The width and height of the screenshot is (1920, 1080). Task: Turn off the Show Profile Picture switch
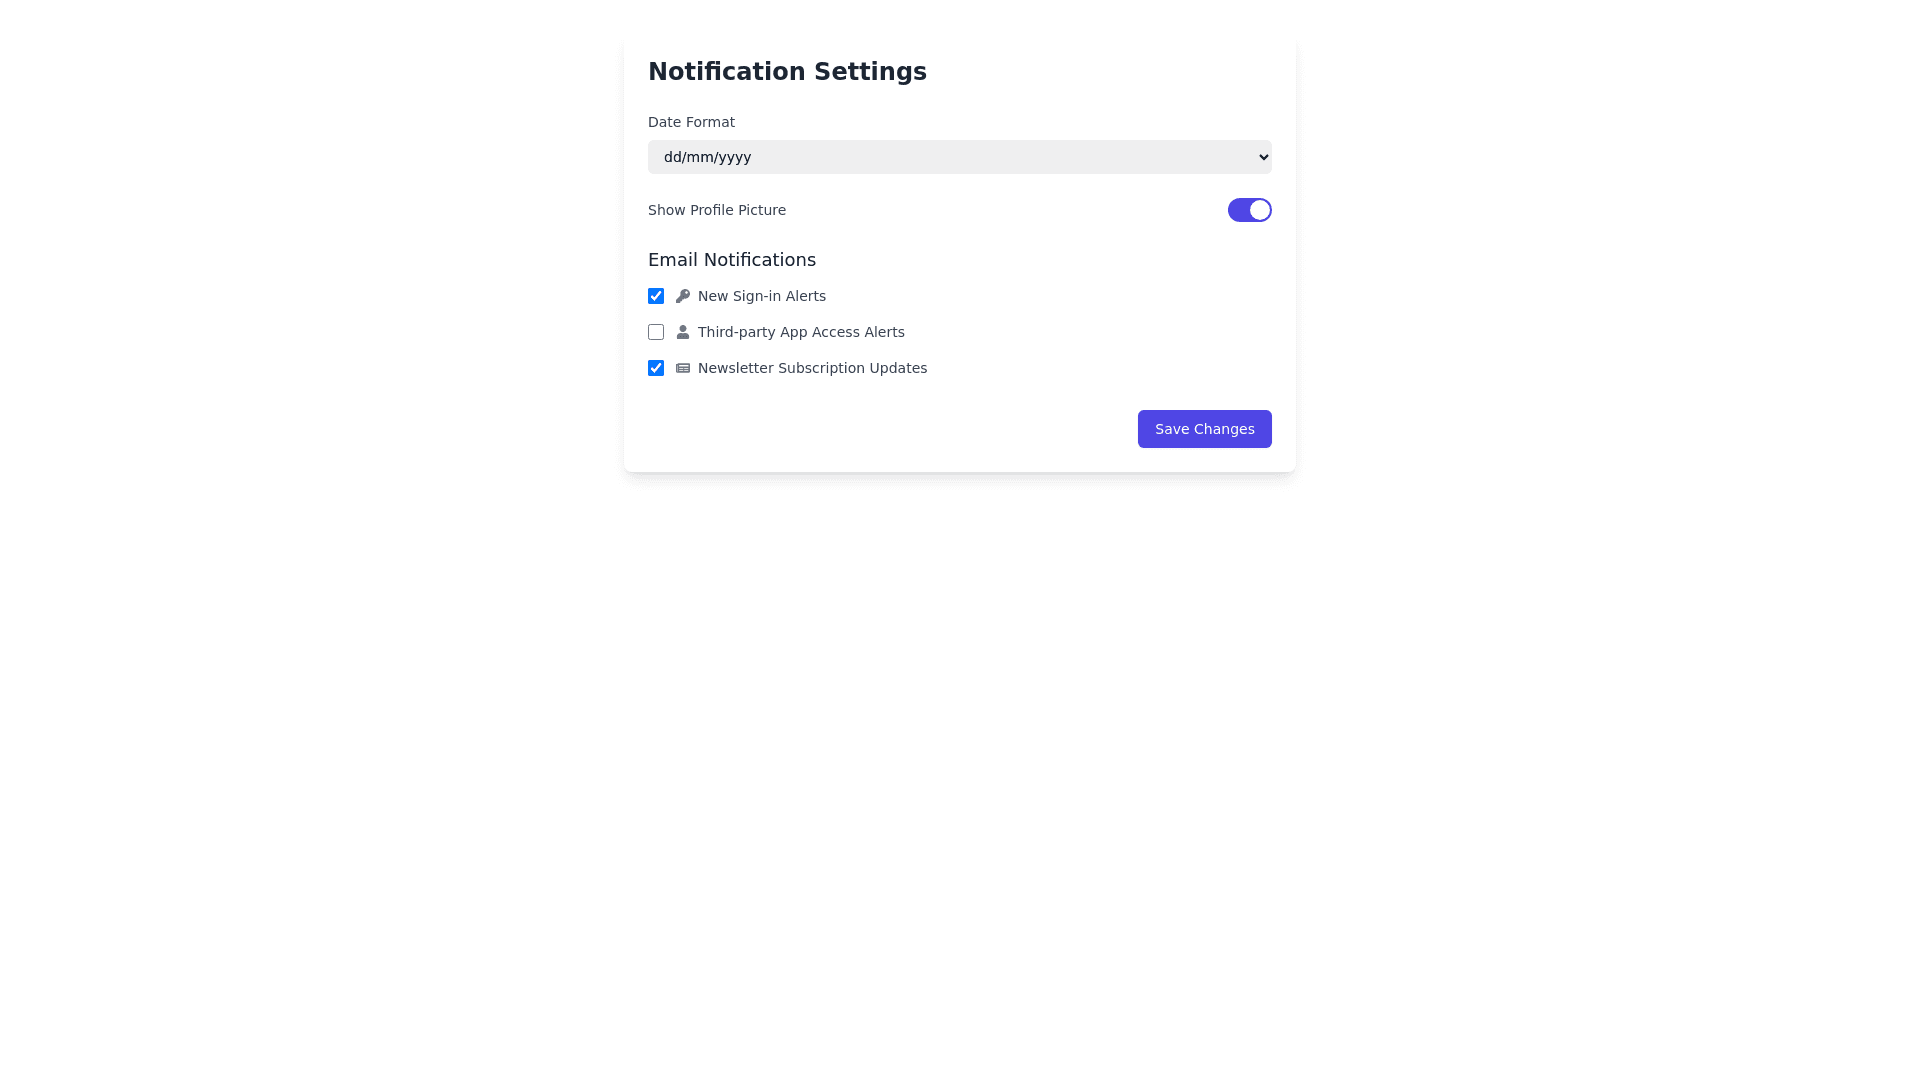tap(1249, 210)
